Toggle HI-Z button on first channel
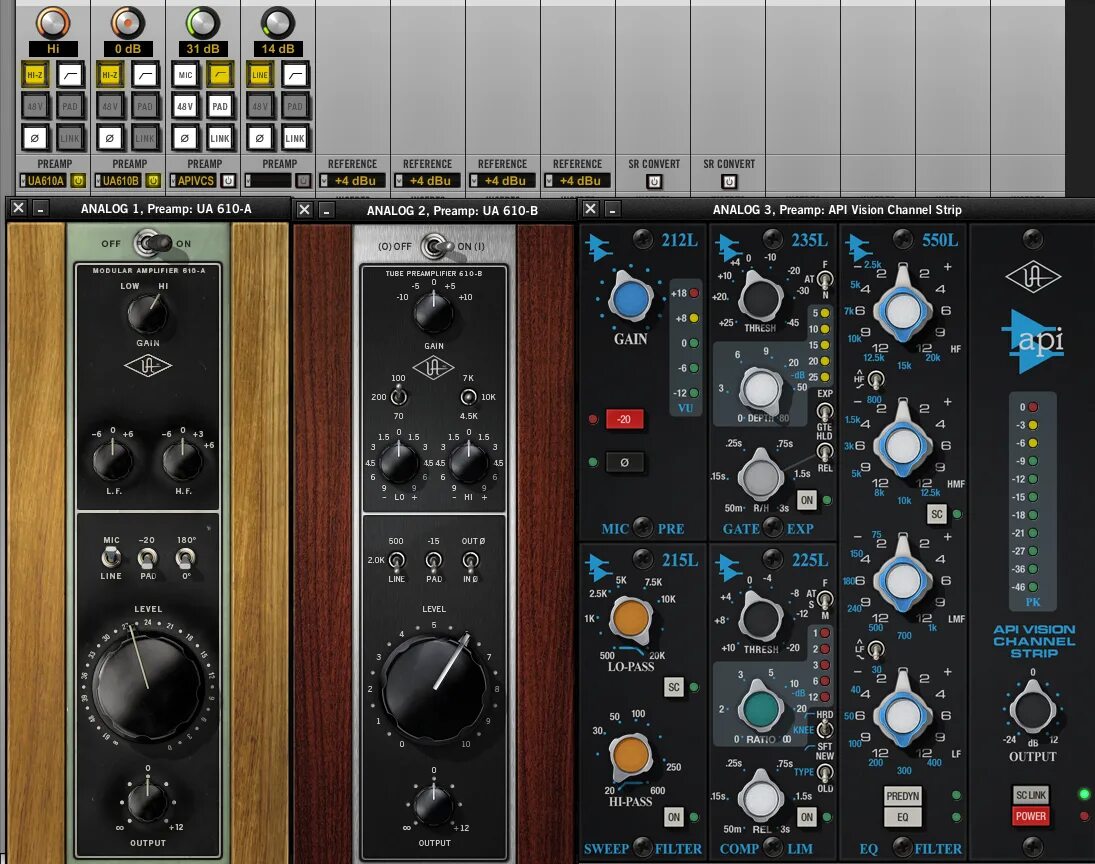Viewport: 1095px width, 864px height. (34, 75)
